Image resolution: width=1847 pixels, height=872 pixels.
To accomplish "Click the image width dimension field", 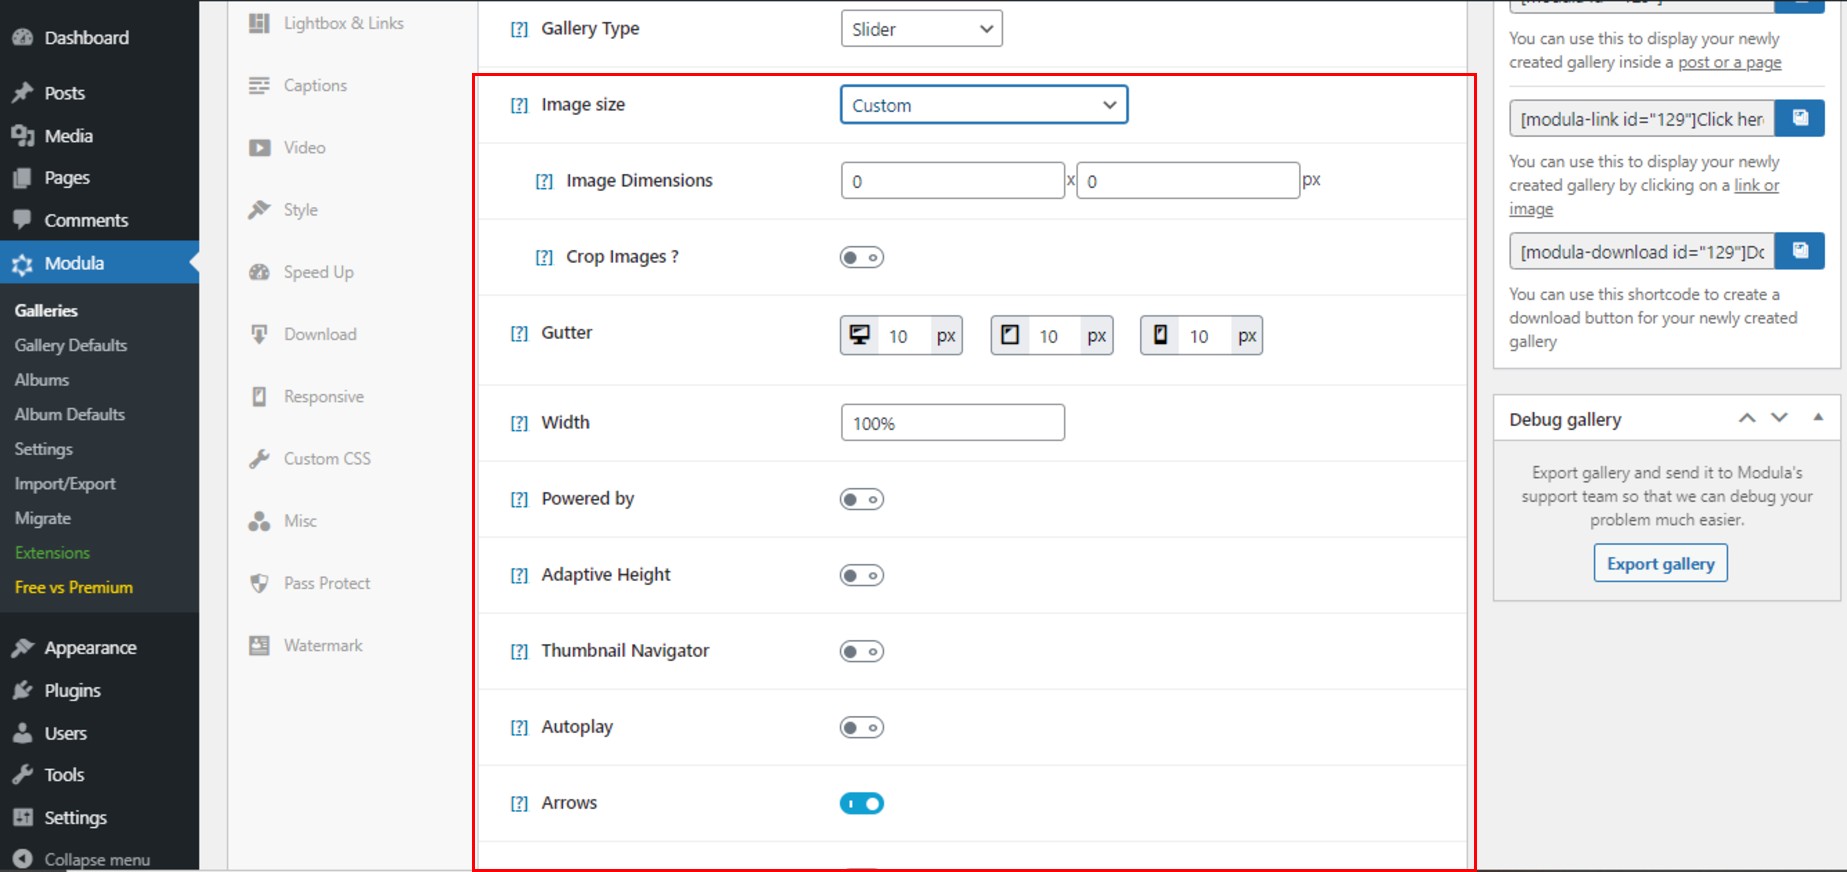I will pyautogui.click(x=952, y=181).
